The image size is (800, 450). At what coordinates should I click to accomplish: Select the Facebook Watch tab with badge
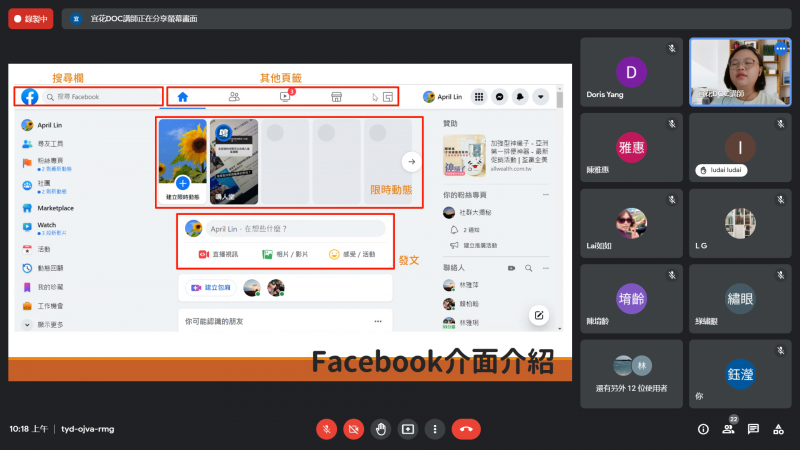click(285, 96)
